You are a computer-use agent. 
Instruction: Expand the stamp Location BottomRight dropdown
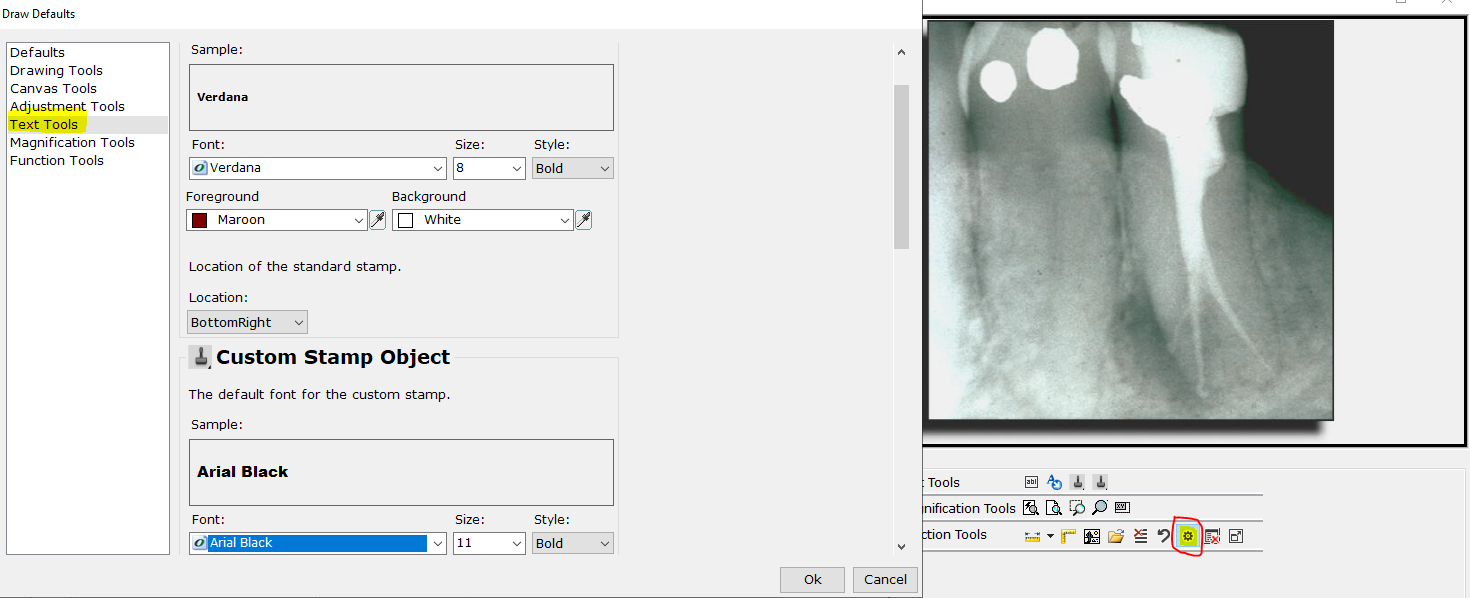[297, 322]
